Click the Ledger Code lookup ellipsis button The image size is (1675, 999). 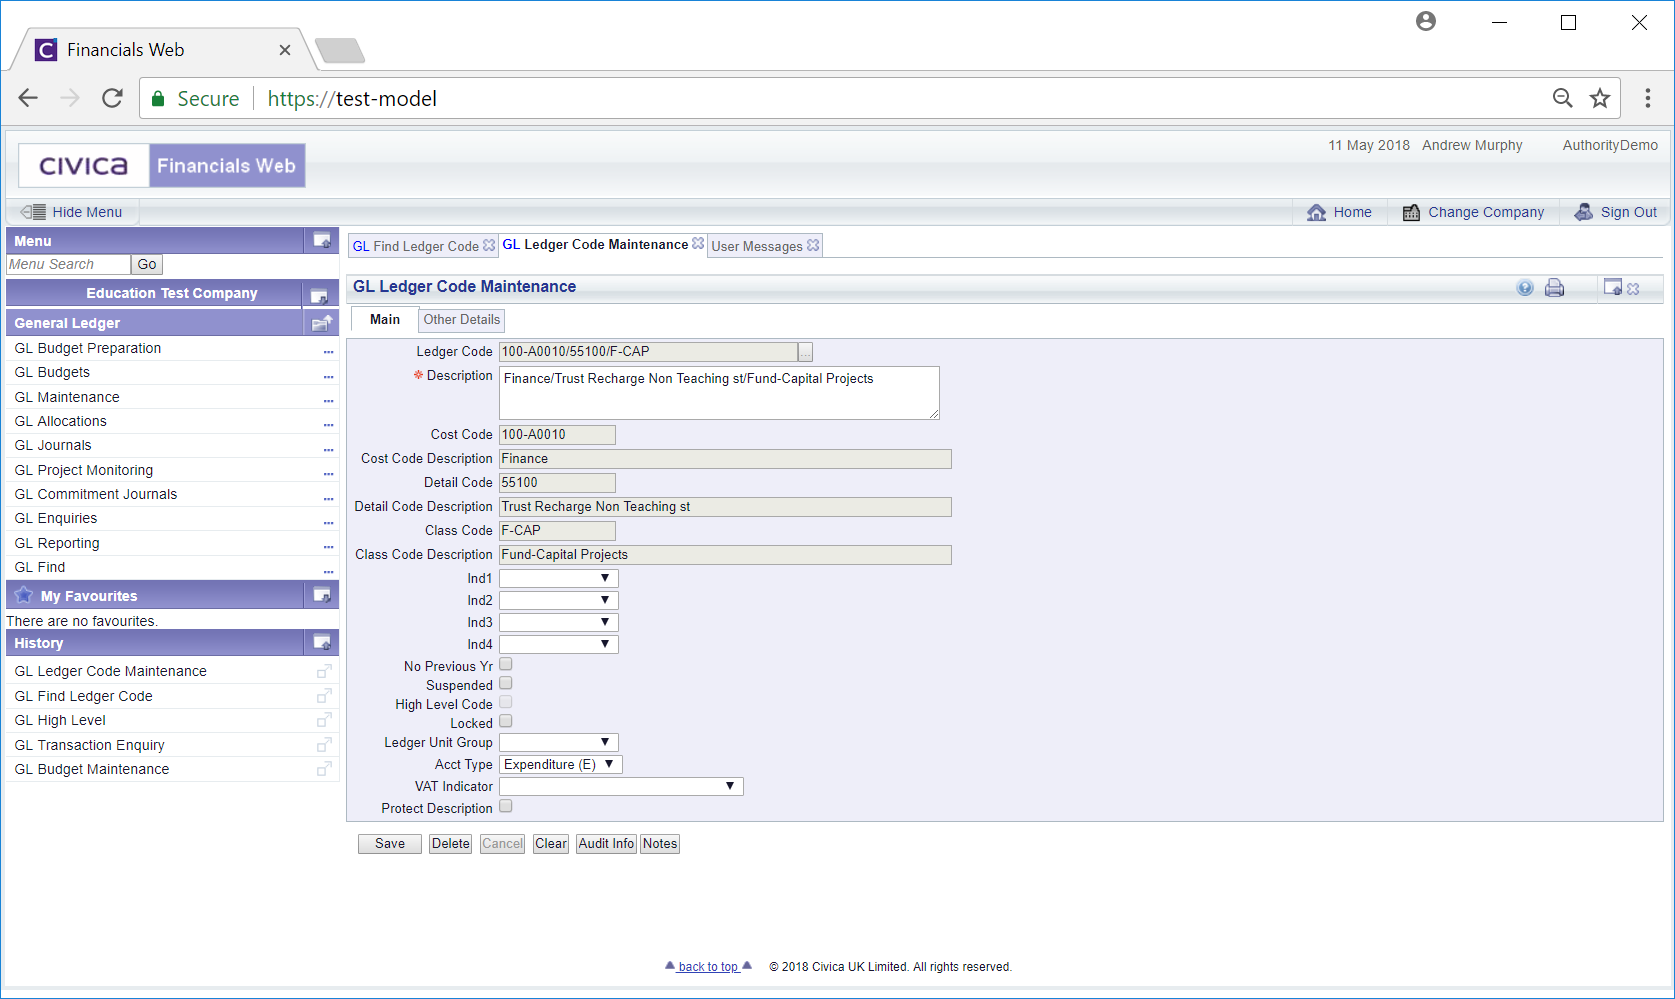point(805,352)
